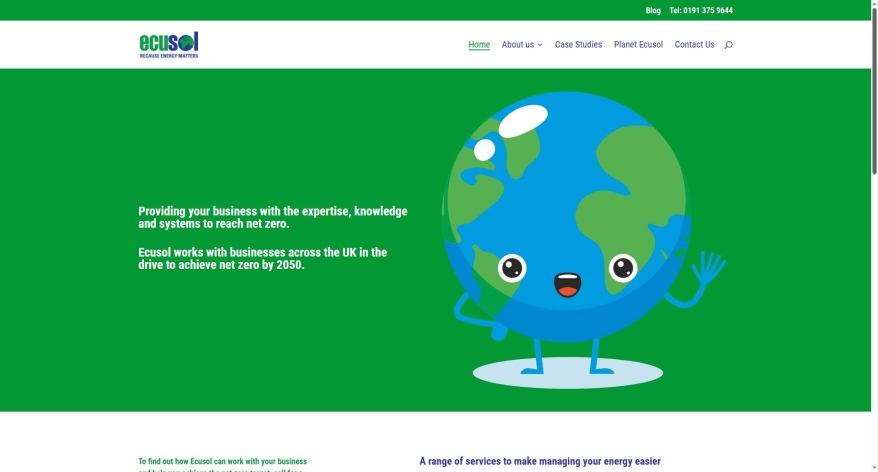Screen dimensions: 878x472
Task: Open the Planet Ecusol menu item
Action: (638, 45)
